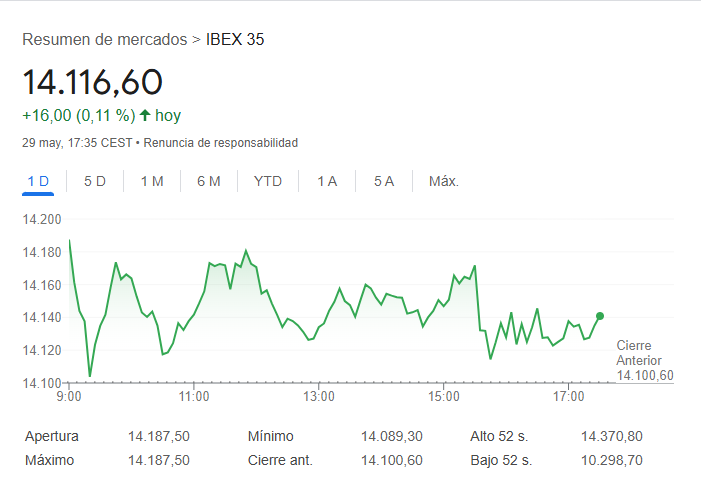Open the Resumen de mercados link
Viewport: 701px width, 481px height.
[105, 40]
